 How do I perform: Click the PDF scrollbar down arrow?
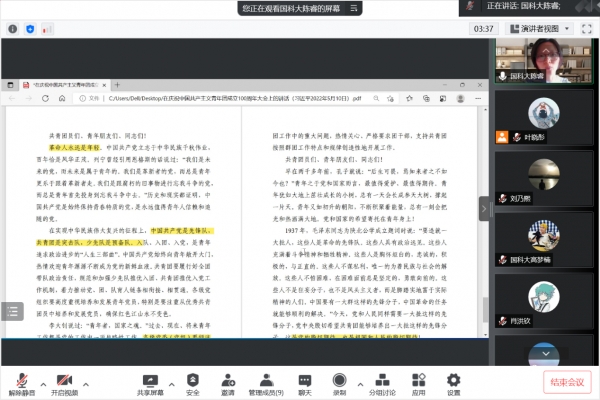(485, 335)
